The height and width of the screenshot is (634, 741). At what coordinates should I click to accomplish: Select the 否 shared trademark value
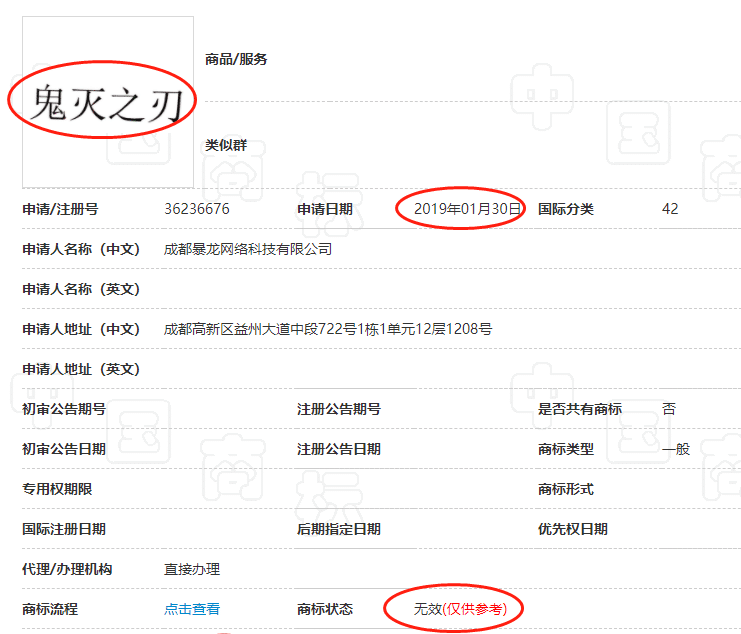click(669, 409)
